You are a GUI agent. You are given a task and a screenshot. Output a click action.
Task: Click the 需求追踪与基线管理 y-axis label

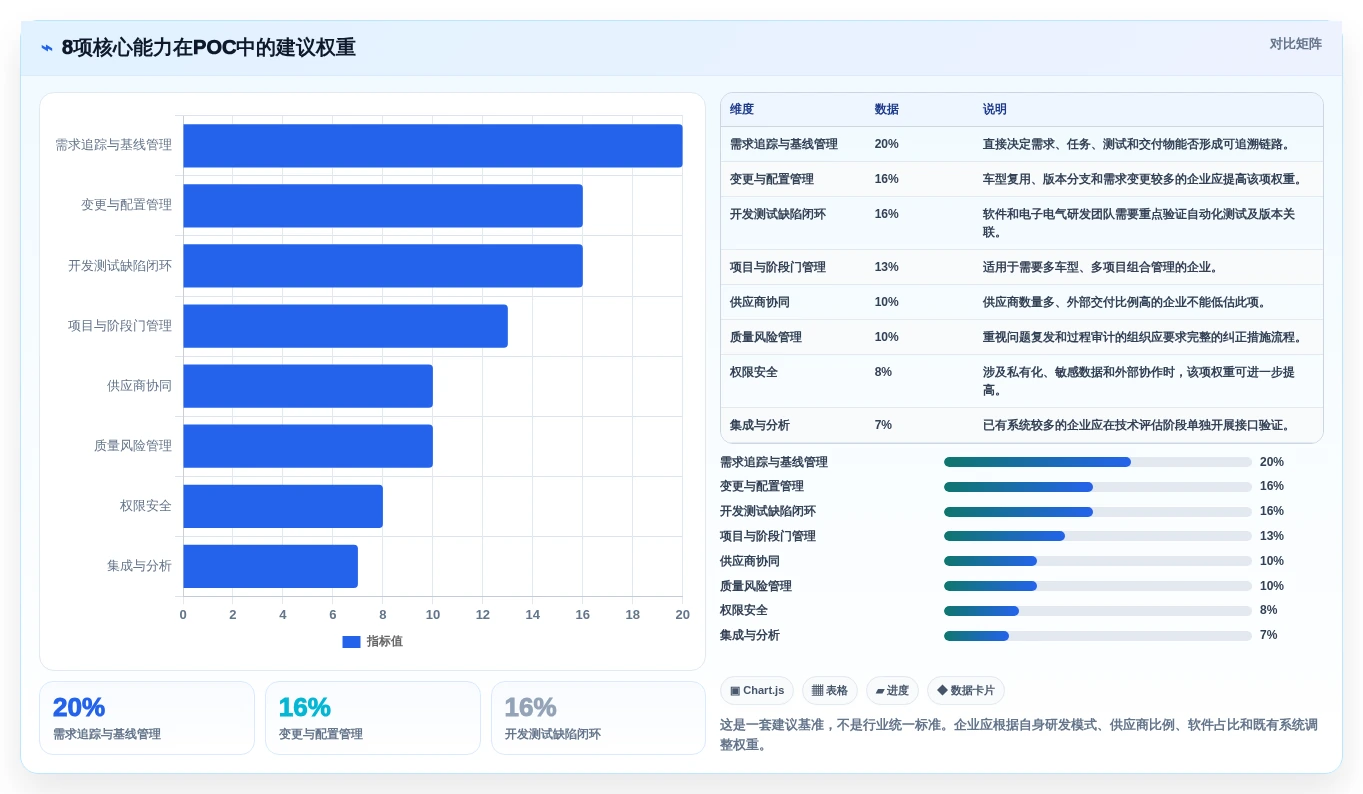[x=113, y=145]
